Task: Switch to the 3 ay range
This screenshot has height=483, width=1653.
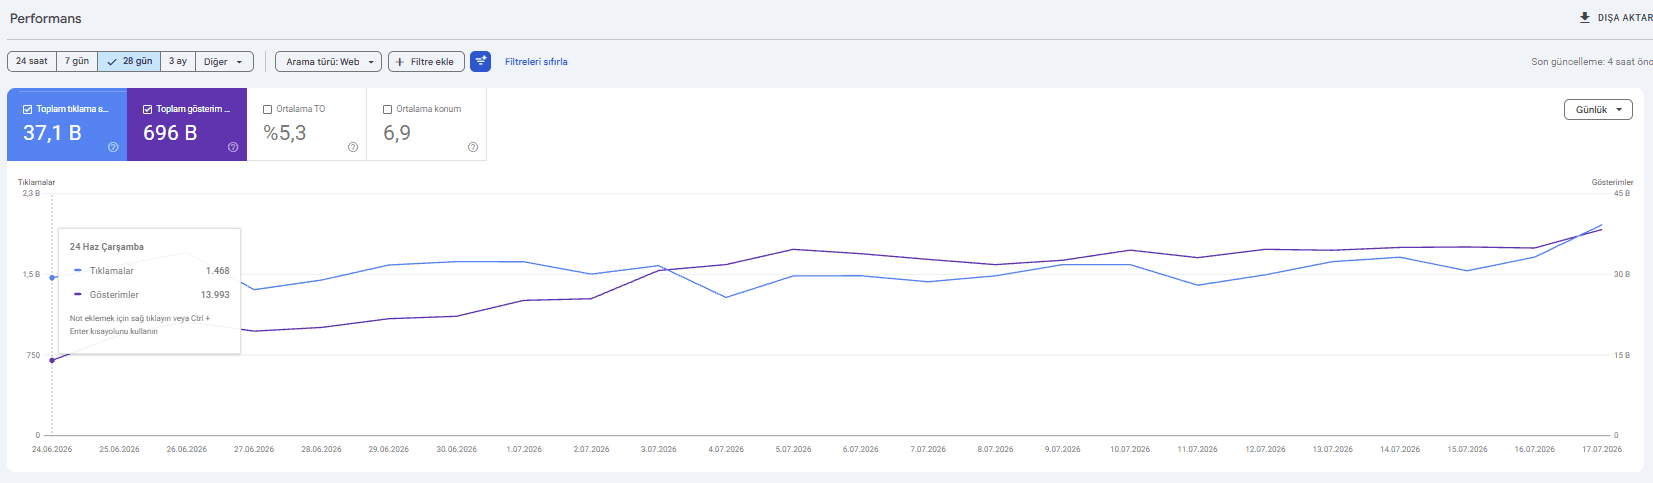Action: pyautogui.click(x=178, y=62)
